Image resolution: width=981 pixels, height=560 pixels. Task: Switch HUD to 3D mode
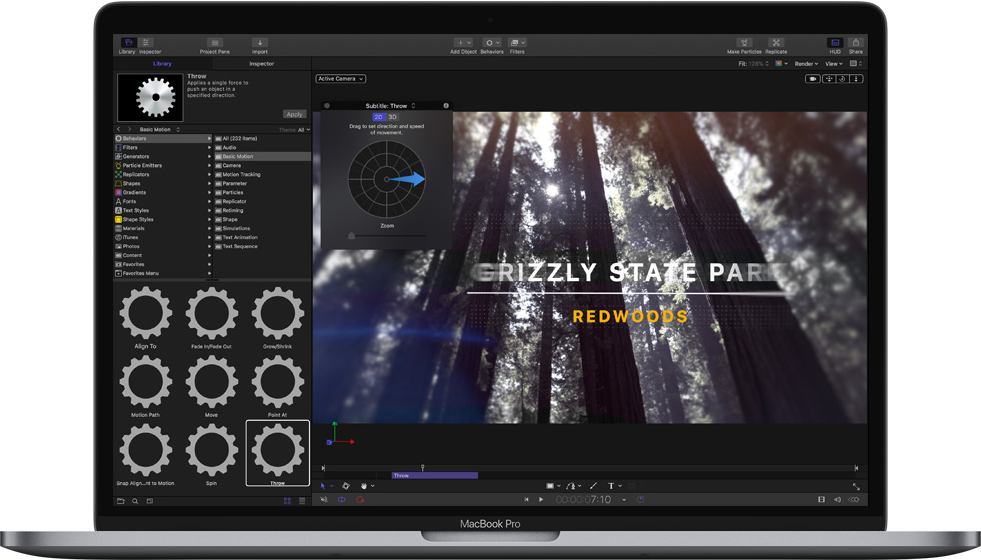(393, 117)
